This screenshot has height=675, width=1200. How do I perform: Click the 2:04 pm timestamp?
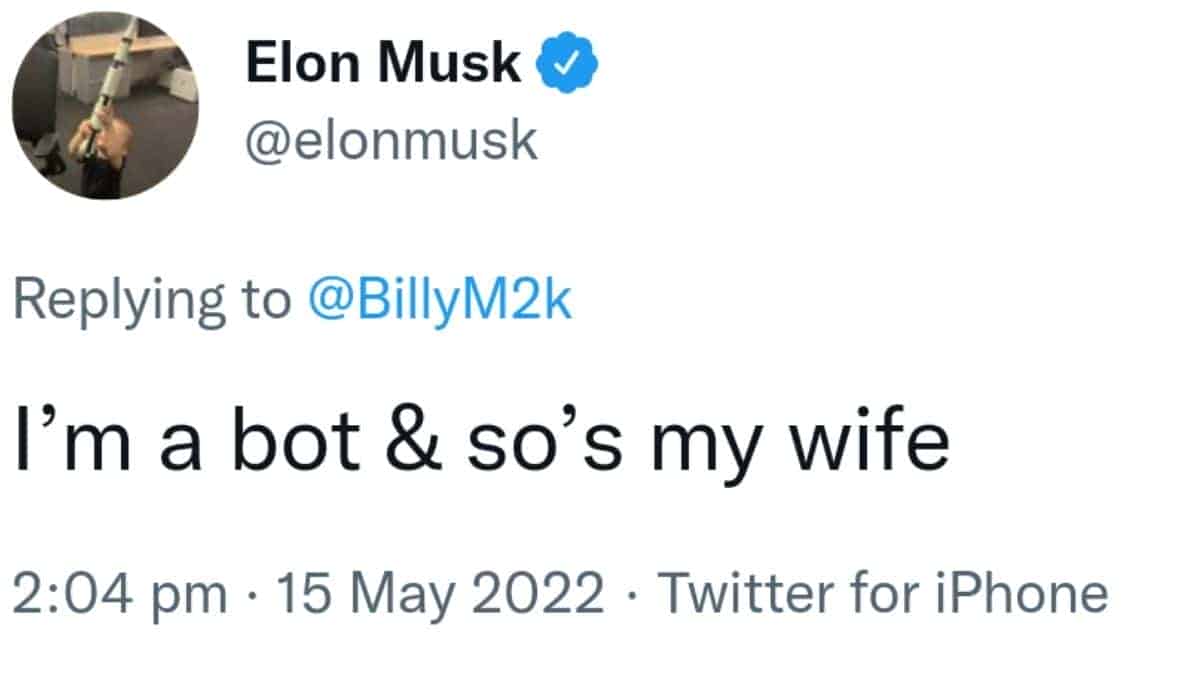[x=119, y=594]
